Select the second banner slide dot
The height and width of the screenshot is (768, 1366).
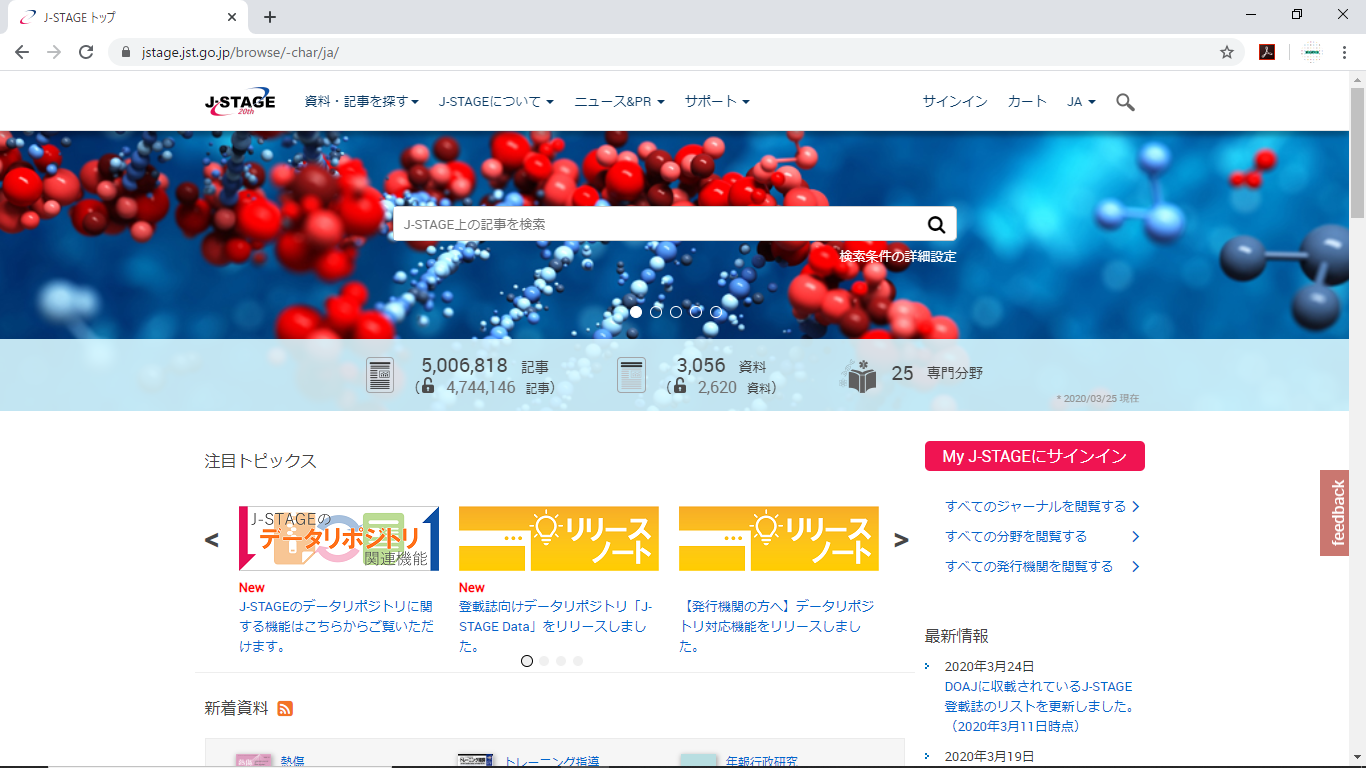tap(656, 312)
